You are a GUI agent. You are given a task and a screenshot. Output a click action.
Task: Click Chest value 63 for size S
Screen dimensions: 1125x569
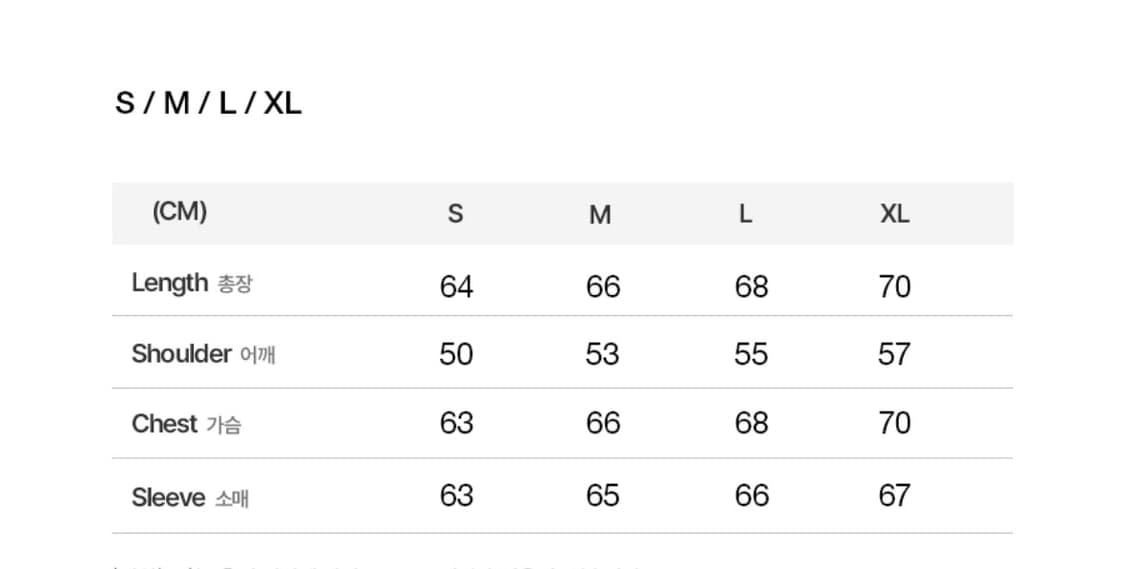[x=456, y=423]
